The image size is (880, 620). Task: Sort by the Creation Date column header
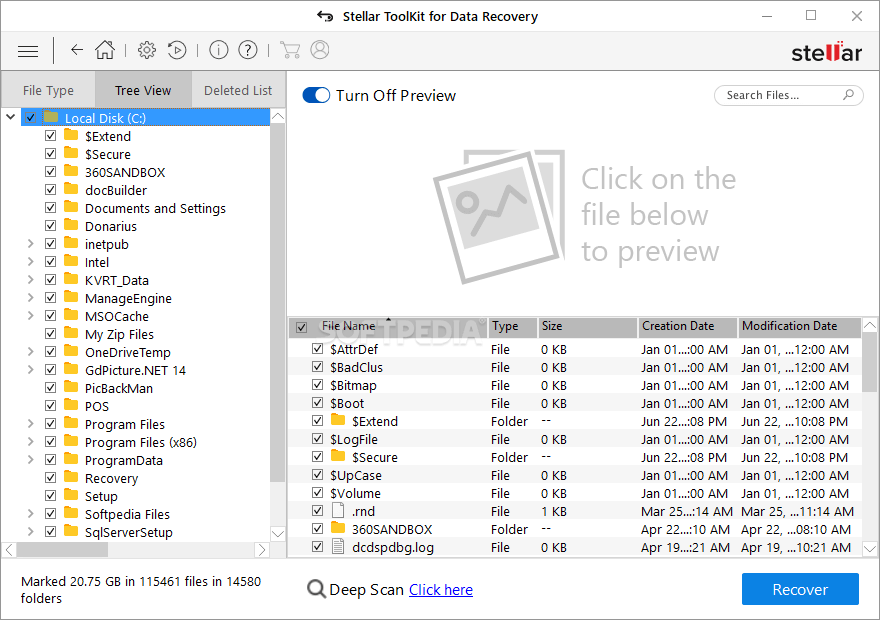click(x=688, y=327)
